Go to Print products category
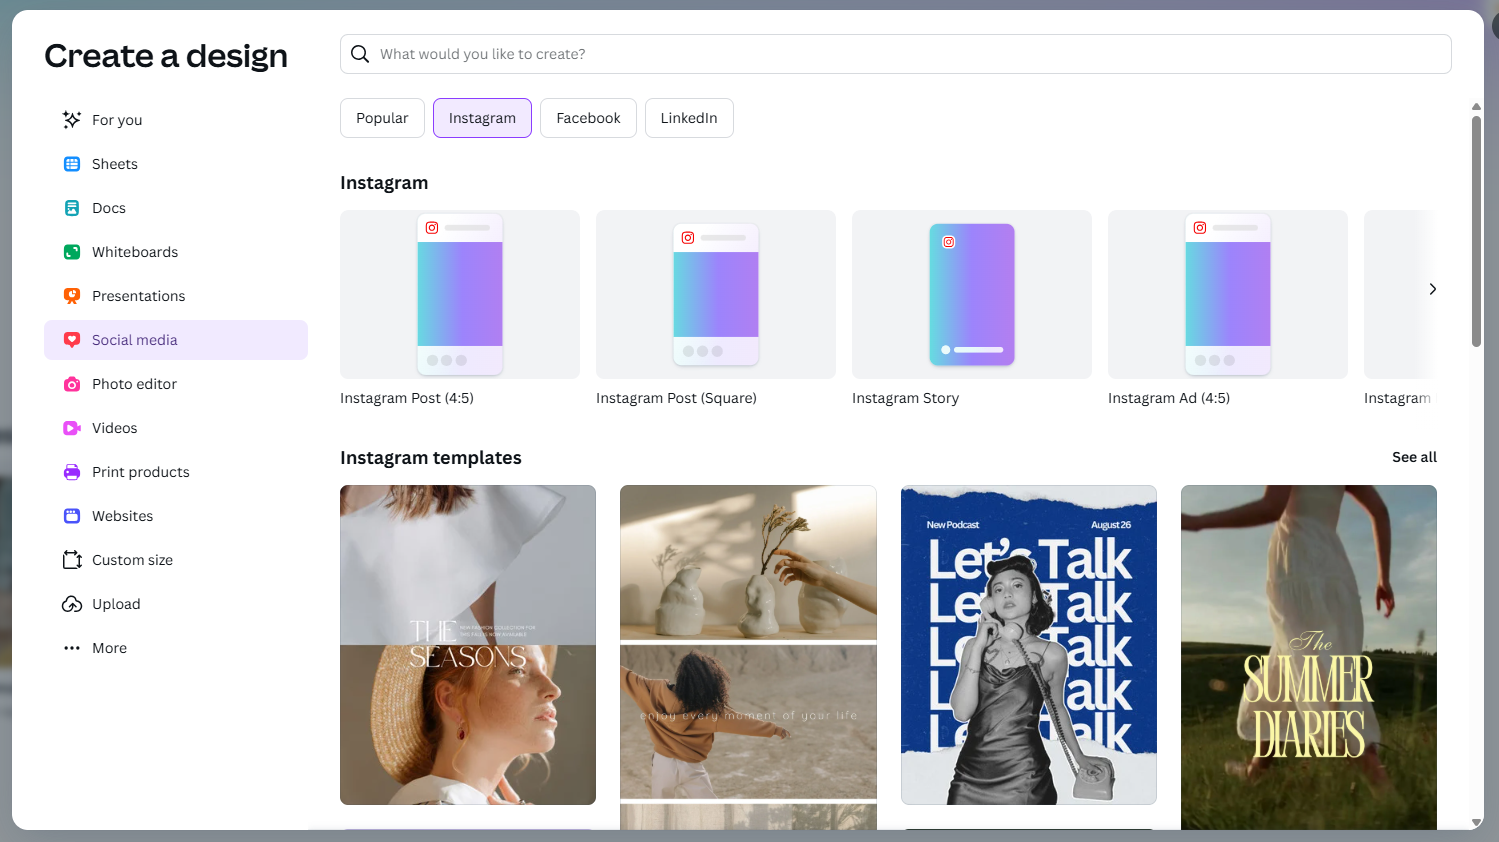This screenshot has width=1499, height=842. click(x=176, y=472)
